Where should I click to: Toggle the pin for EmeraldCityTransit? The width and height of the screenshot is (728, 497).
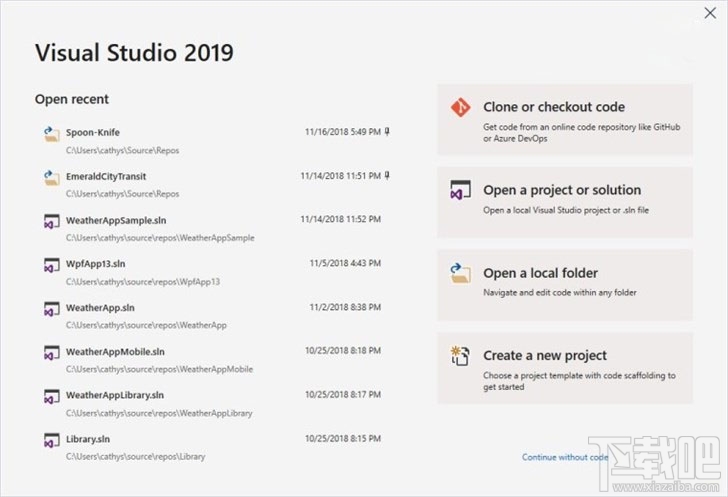[387, 175]
